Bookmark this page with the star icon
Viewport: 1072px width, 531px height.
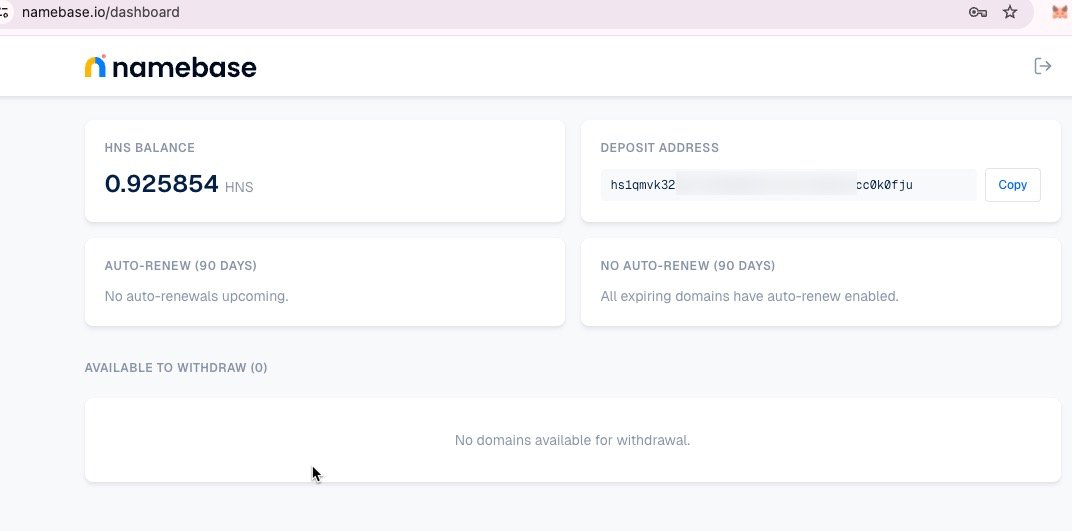coord(1010,12)
